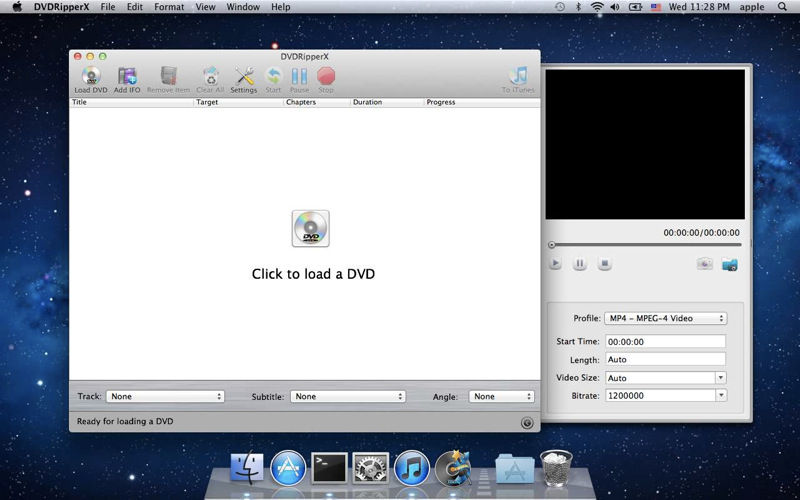Click in the Start Time field
Image resolution: width=800 pixels, height=500 pixels.
[x=665, y=341]
